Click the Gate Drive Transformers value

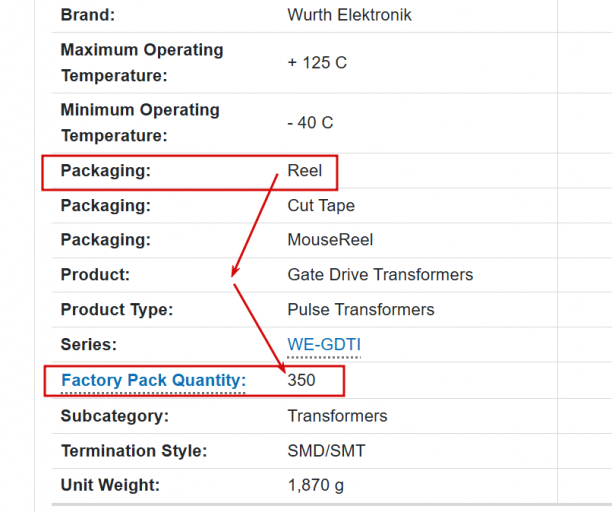pyautogui.click(x=380, y=274)
